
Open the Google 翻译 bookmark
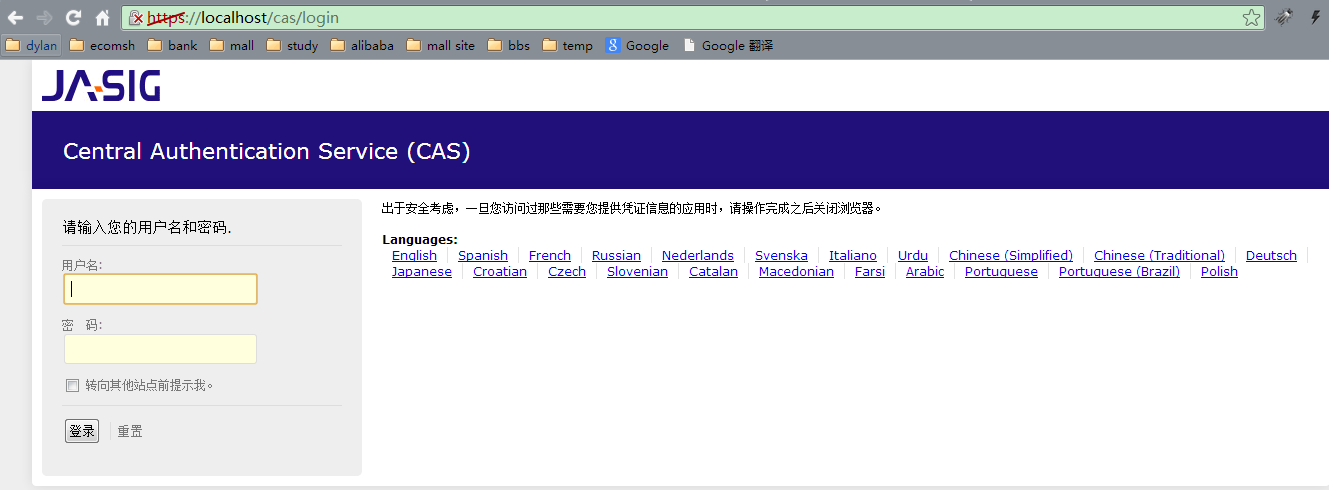727,45
